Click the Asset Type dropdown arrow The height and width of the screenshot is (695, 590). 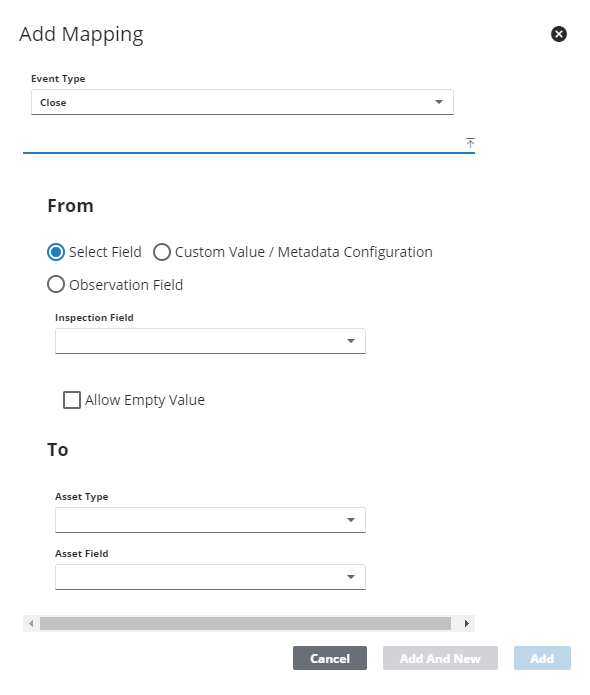pyautogui.click(x=351, y=520)
